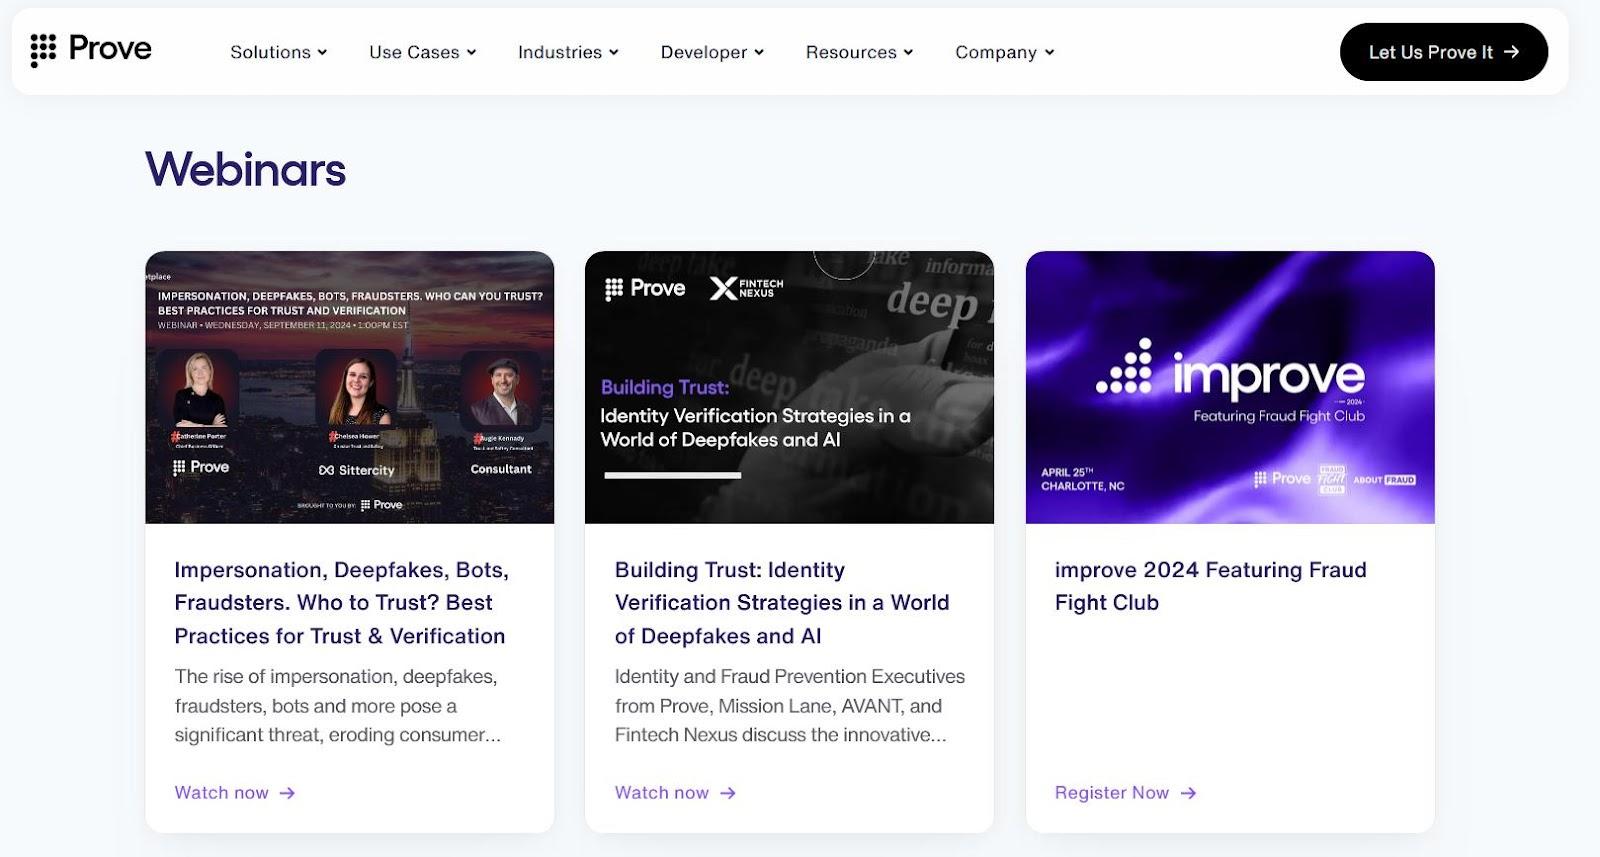
Task: Click Featuring Fraud Fight Club thumbnail text
Action: click(x=1278, y=416)
